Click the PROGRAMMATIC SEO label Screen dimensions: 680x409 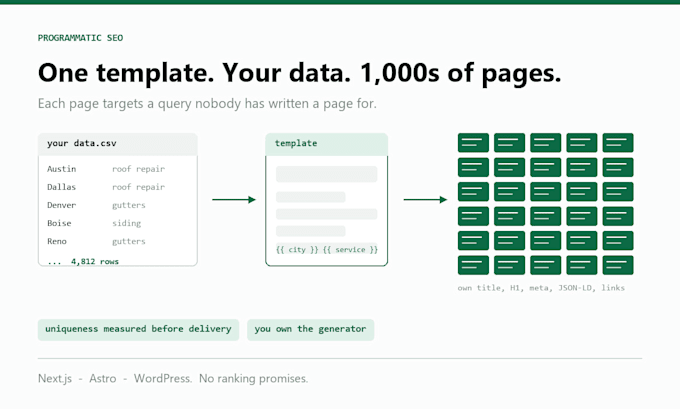[x=80, y=38]
